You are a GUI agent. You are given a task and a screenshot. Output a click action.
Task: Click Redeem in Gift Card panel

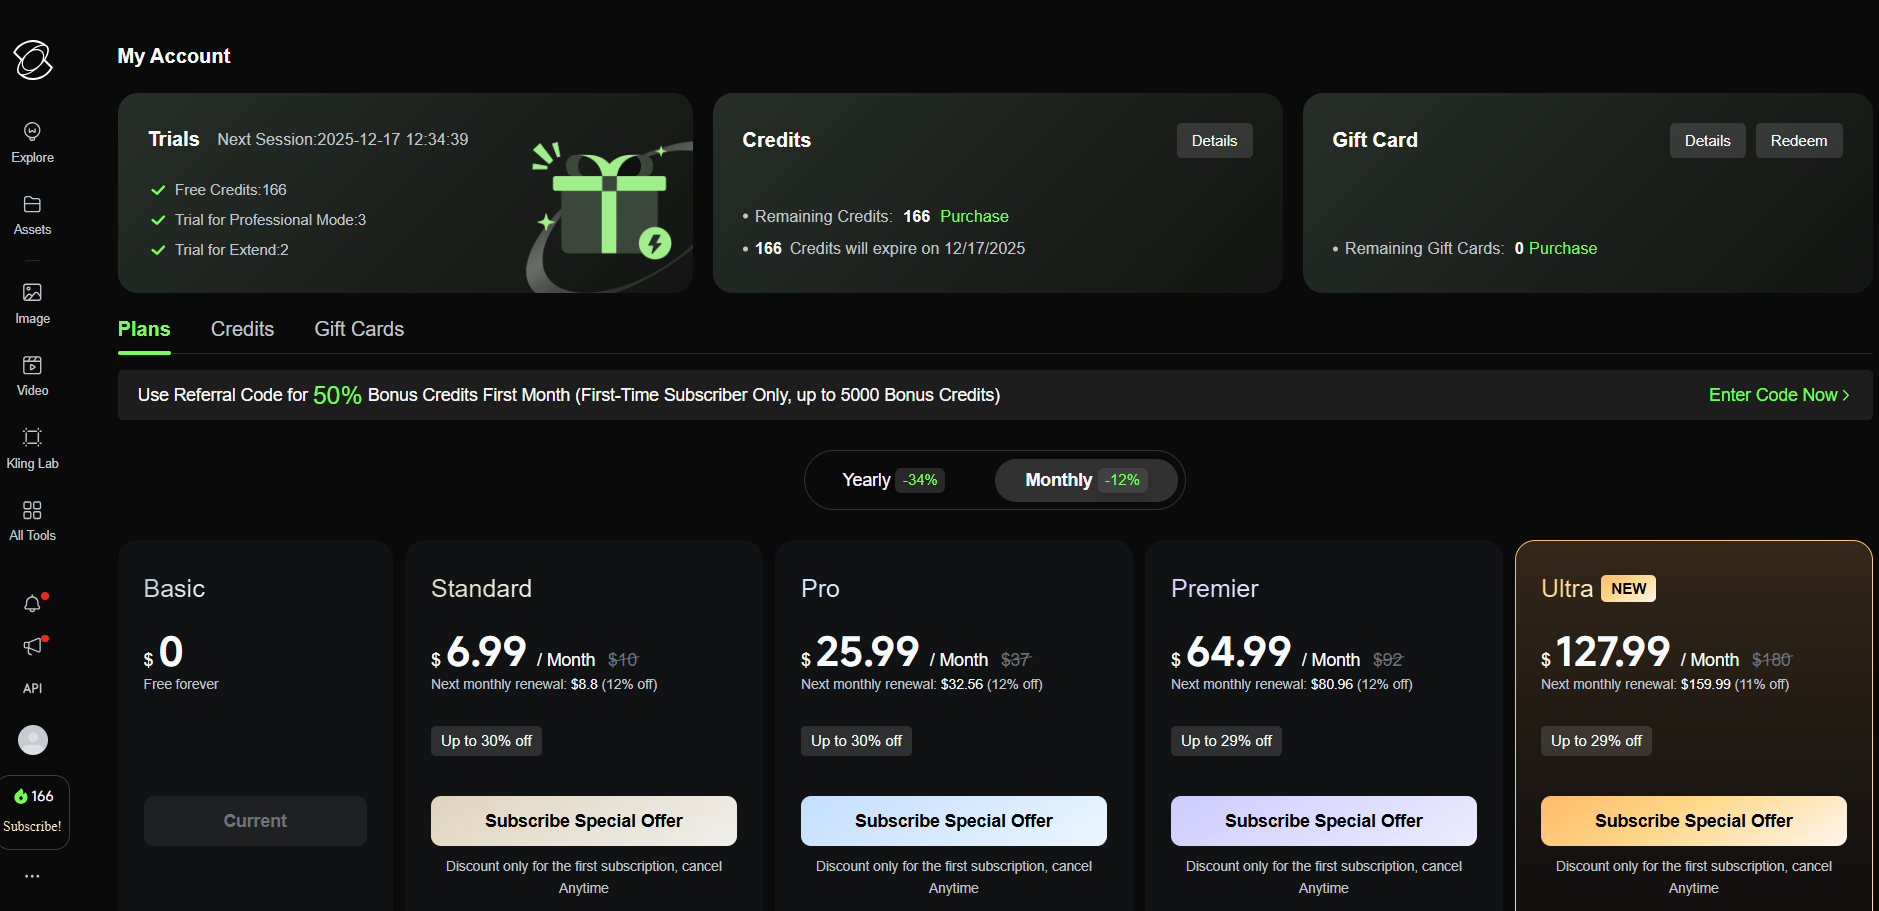tap(1798, 141)
